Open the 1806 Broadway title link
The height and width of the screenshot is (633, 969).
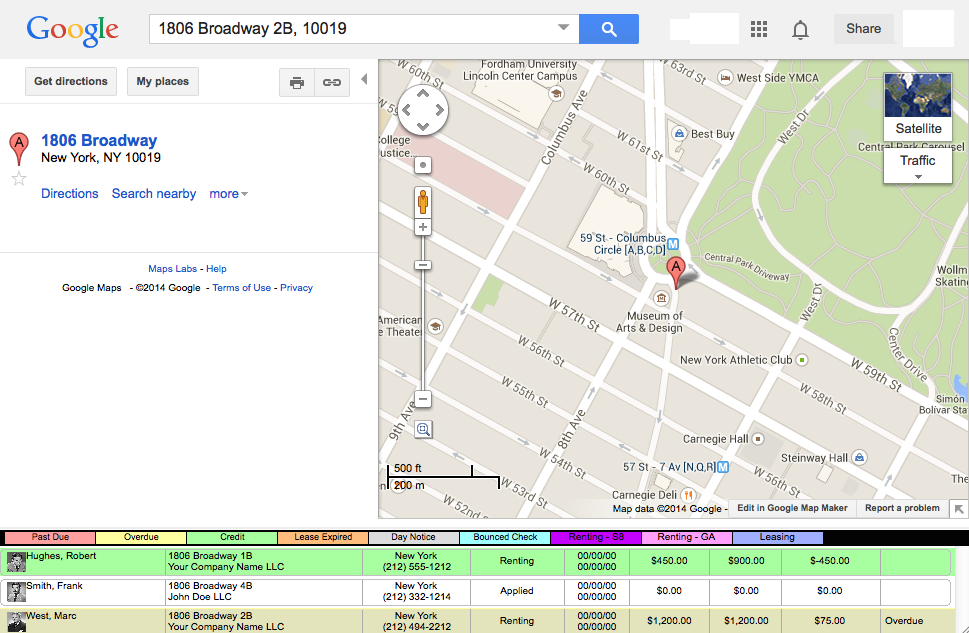(x=99, y=140)
